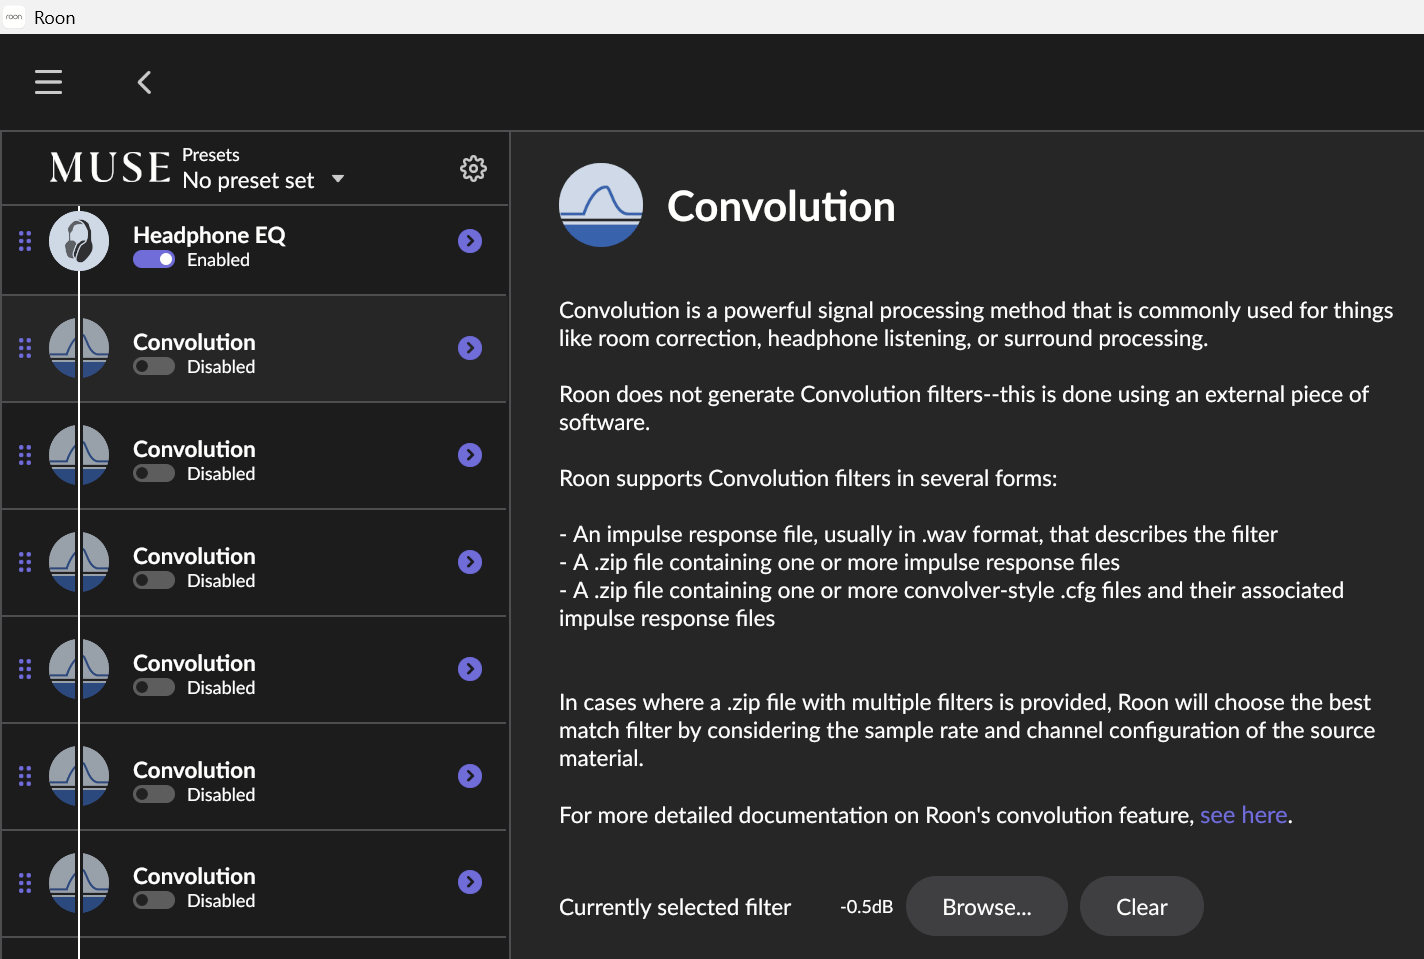Open the "see here" documentation link
The image size is (1424, 959).
coord(1243,816)
